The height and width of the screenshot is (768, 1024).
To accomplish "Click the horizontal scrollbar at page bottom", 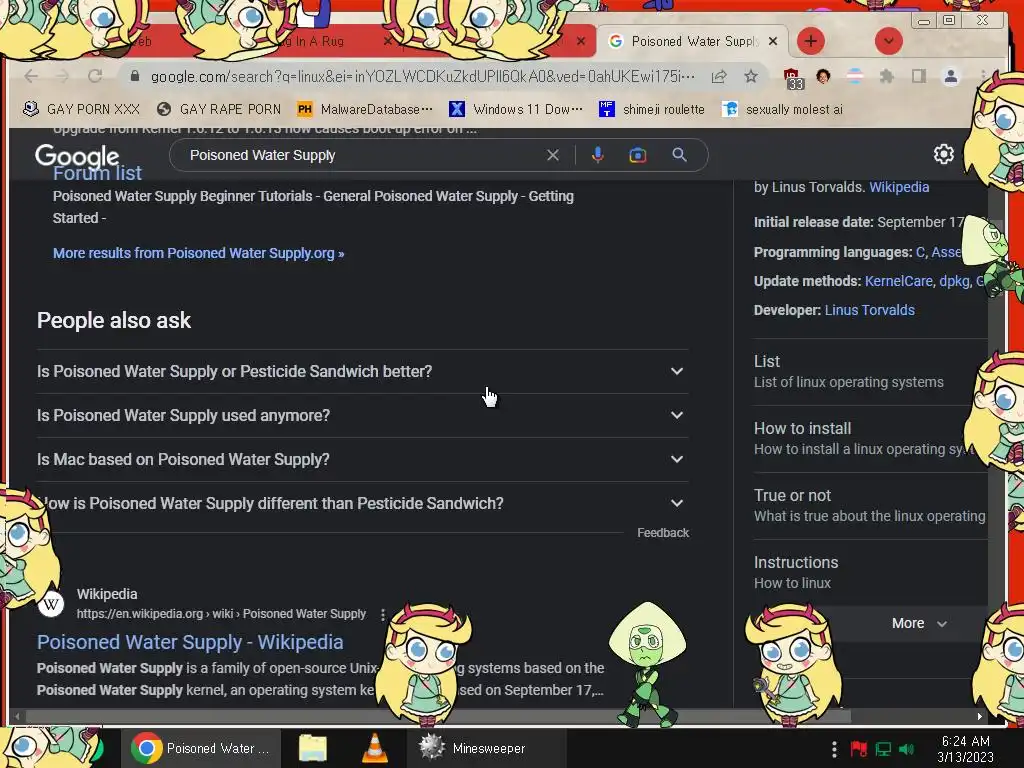I will (x=438, y=716).
